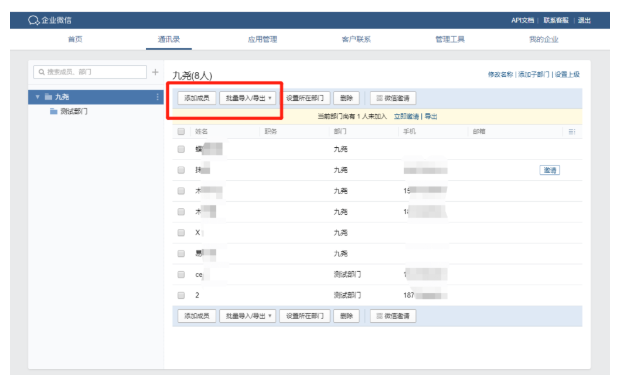The image size is (624, 386).
Task: Go to the 首页 tab
Action: pyautogui.click(x=75, y=39)
